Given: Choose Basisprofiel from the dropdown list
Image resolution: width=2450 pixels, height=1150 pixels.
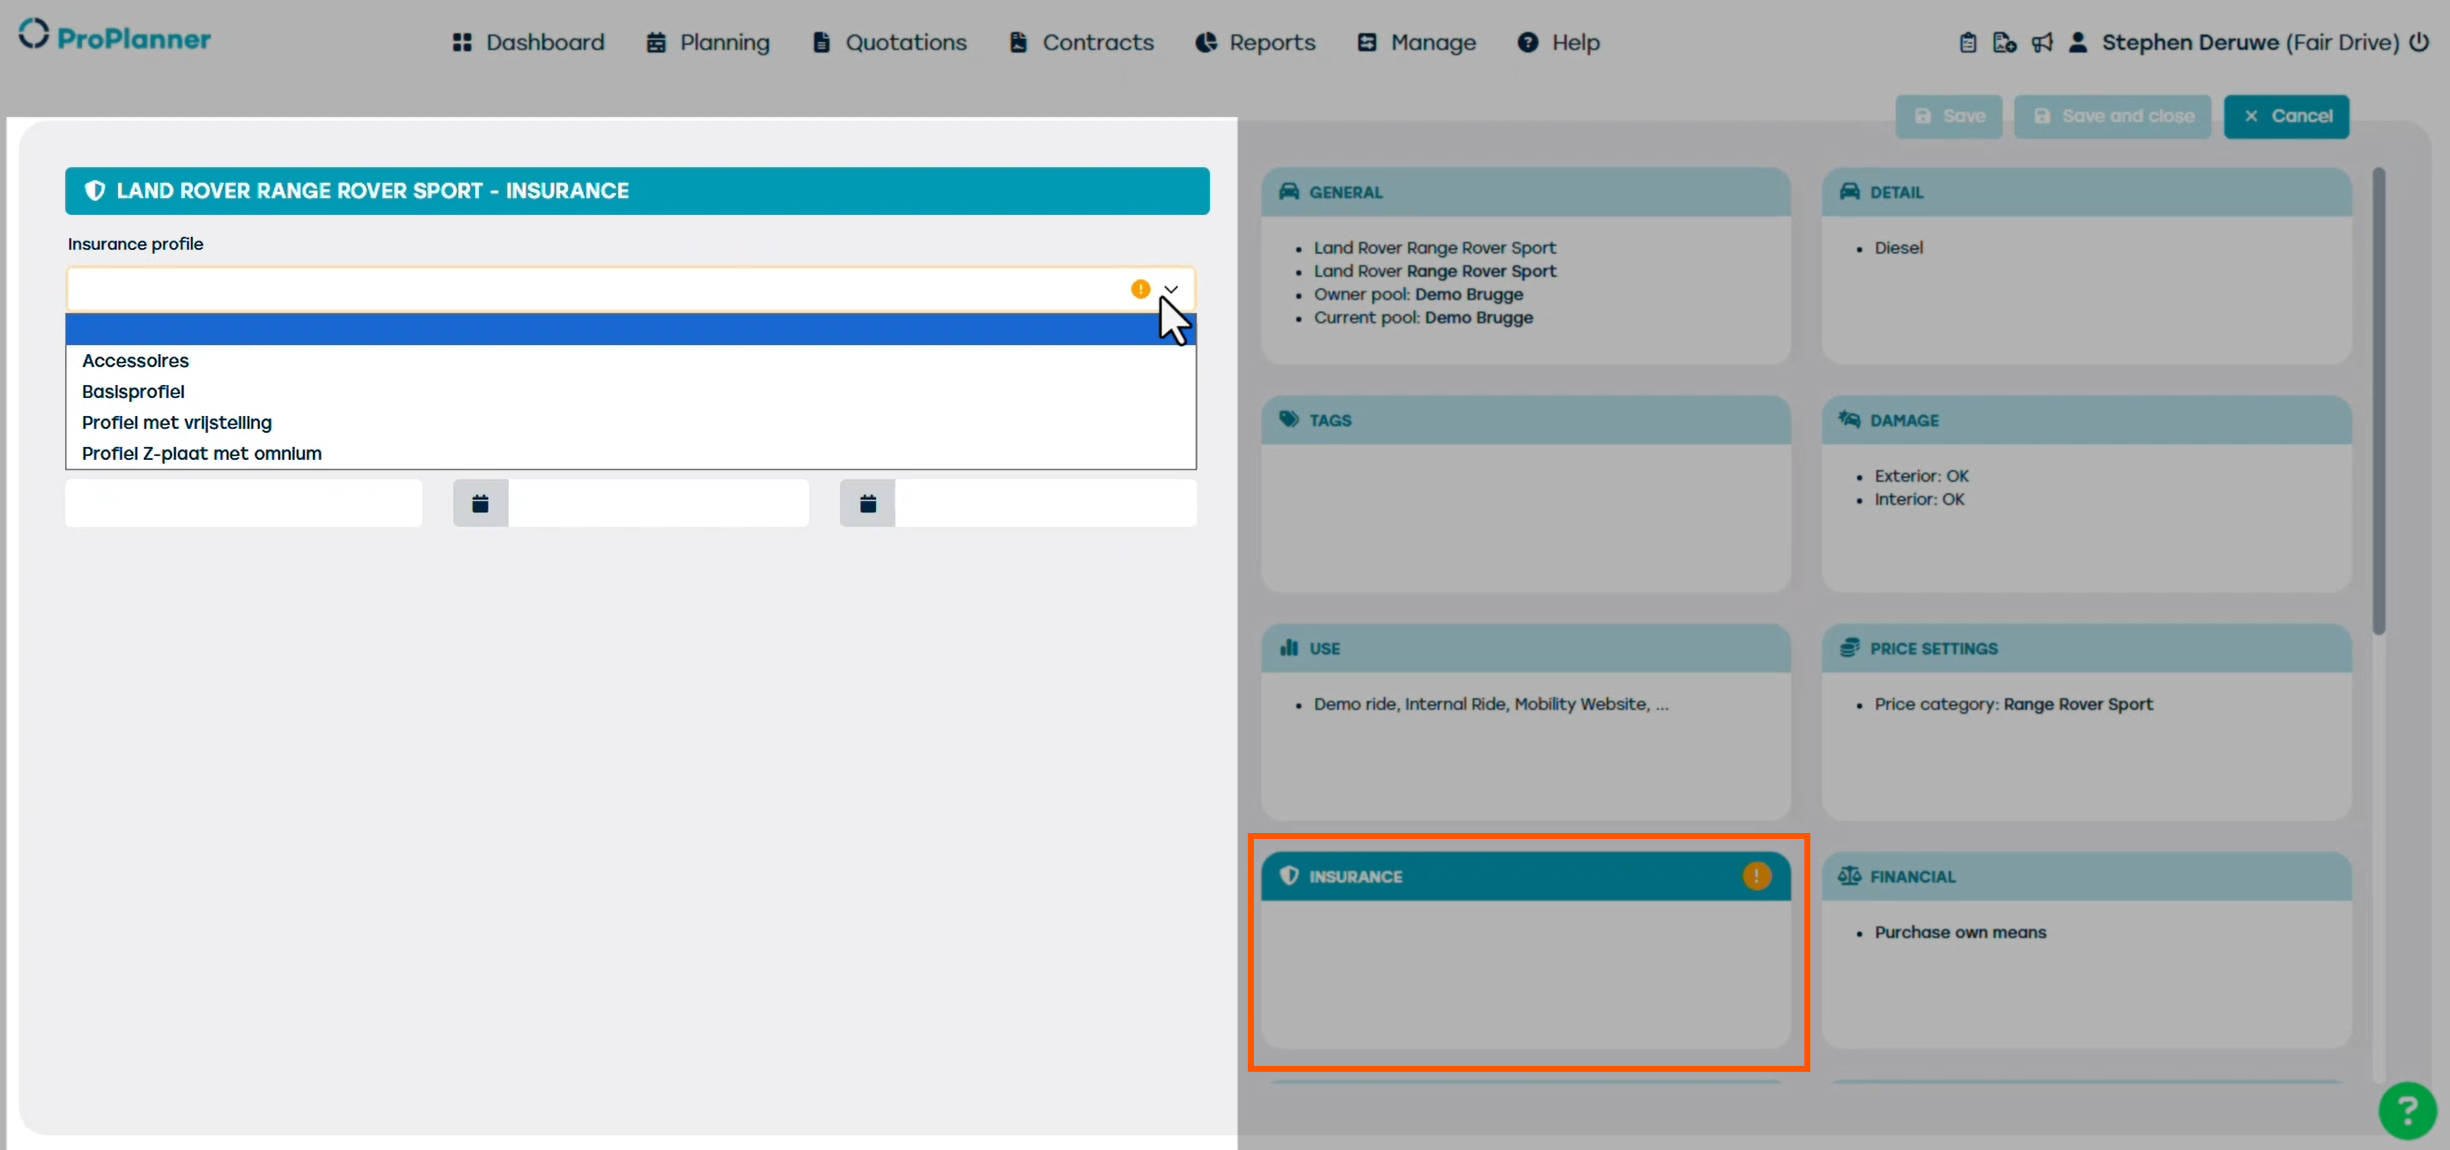Looking at the screenshot, I should point(133,392).
